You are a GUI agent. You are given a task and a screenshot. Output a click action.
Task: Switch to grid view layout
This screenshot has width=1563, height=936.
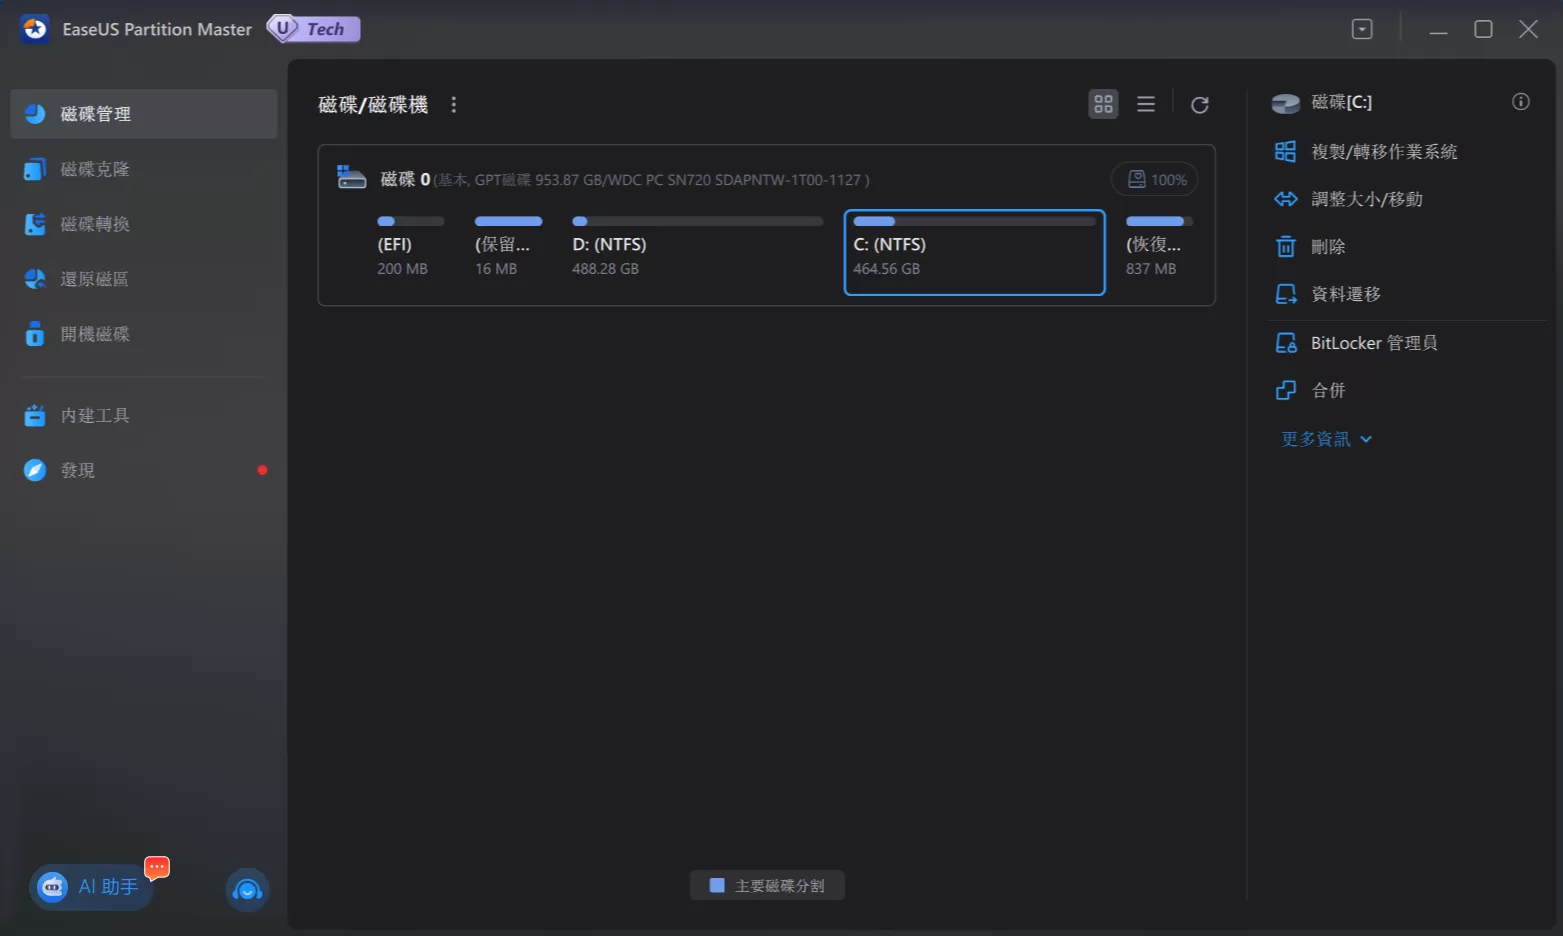tap(1103, 104)
